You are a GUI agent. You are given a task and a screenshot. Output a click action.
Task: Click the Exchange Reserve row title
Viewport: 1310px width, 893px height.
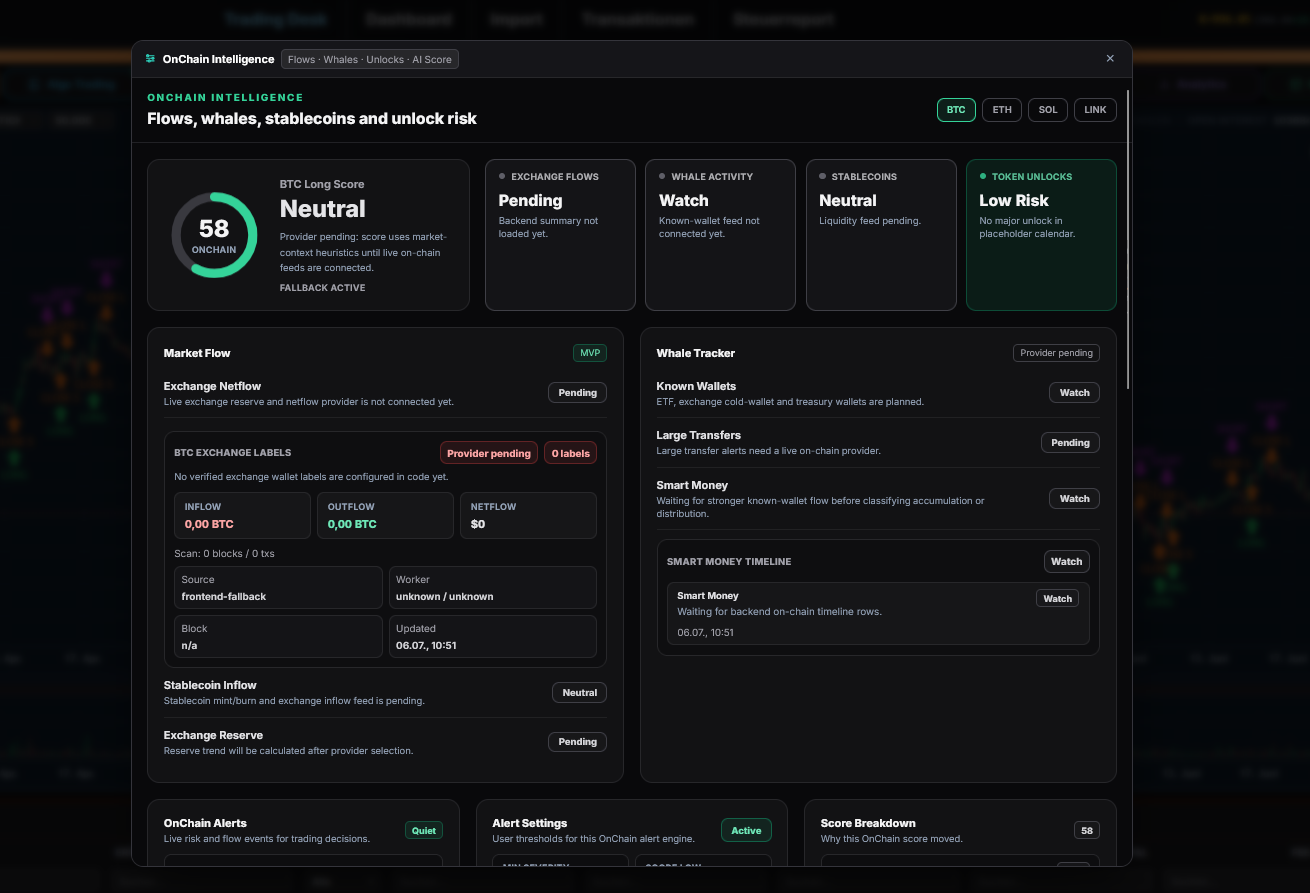point(213,735)
